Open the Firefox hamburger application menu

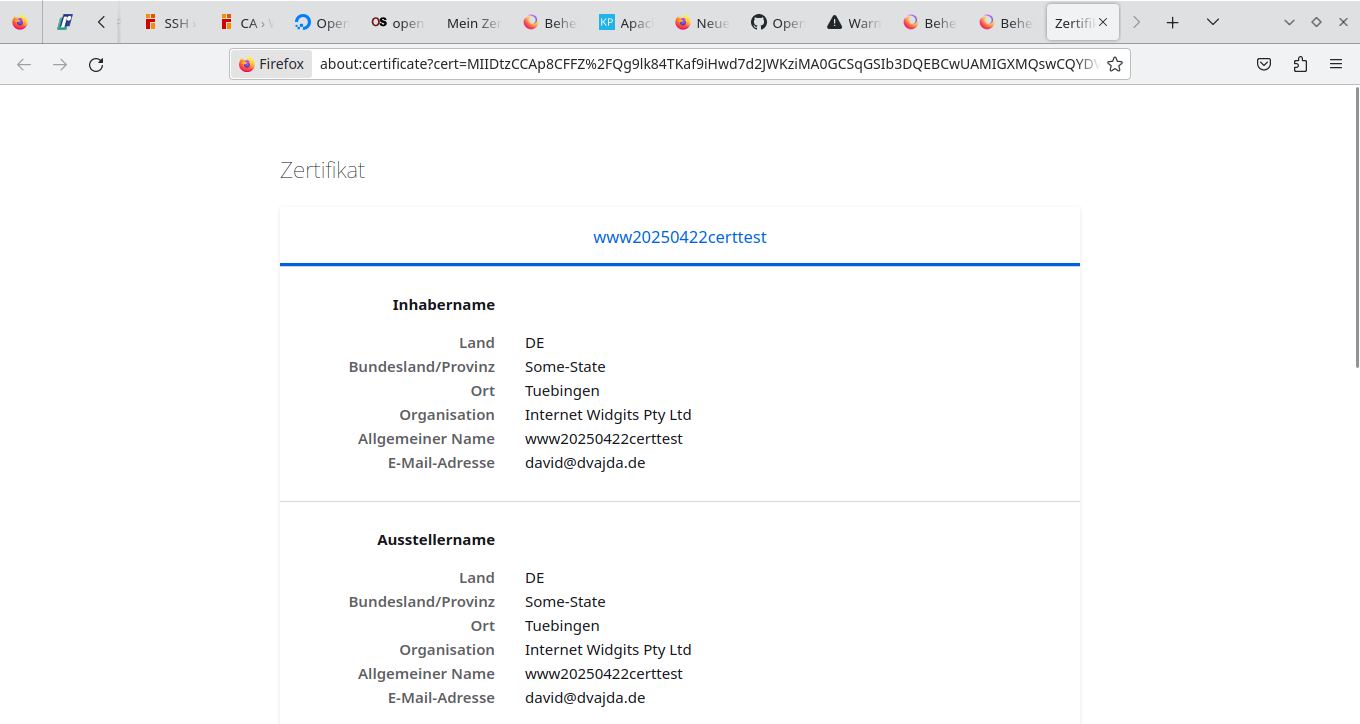click(1336, 65)
